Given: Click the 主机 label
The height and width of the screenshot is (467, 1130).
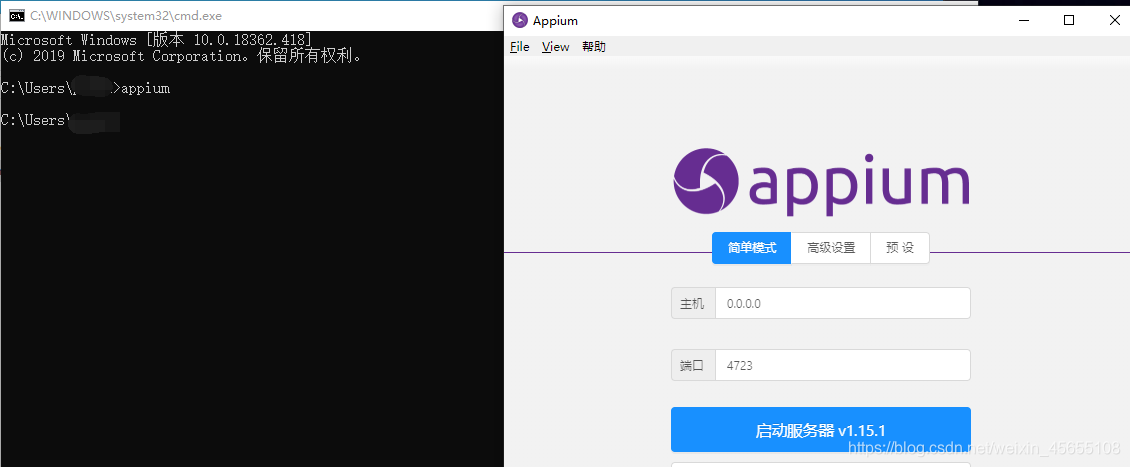Looking at the screenshot, I should click(x=693, y=303).
